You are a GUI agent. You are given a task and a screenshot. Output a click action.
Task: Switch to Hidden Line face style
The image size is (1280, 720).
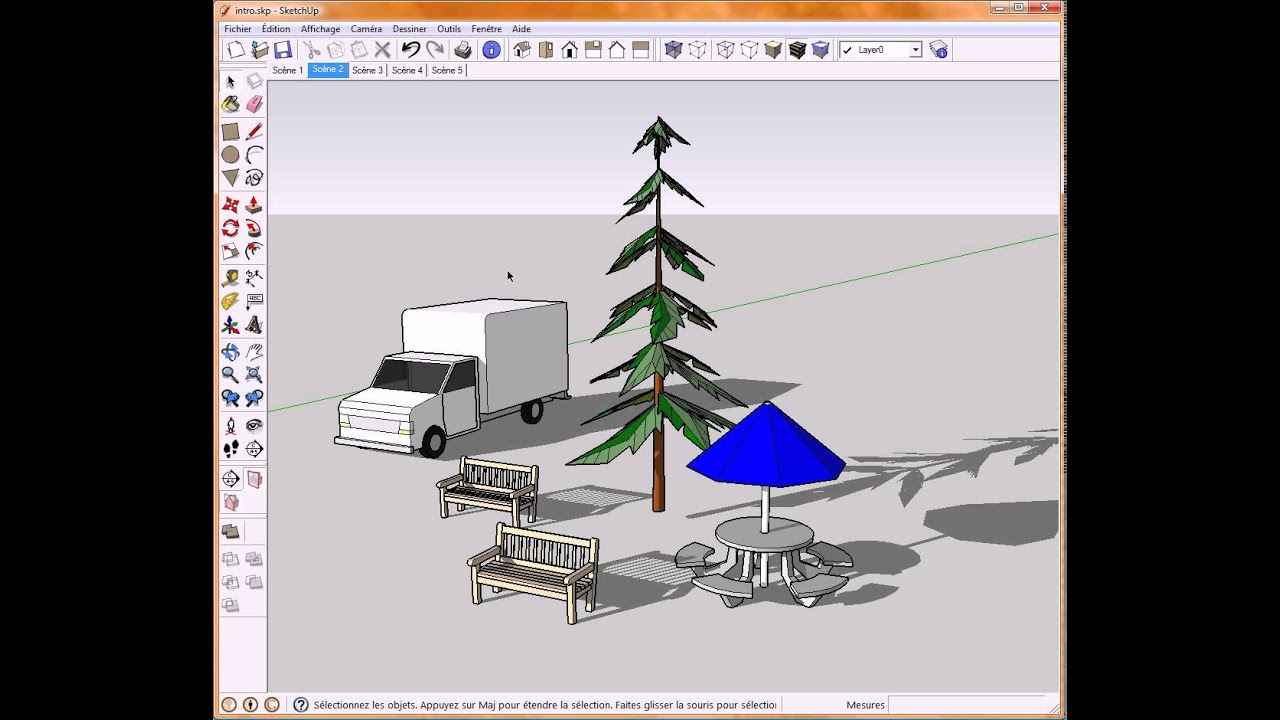pyautogui.click(x=749, y=49)
